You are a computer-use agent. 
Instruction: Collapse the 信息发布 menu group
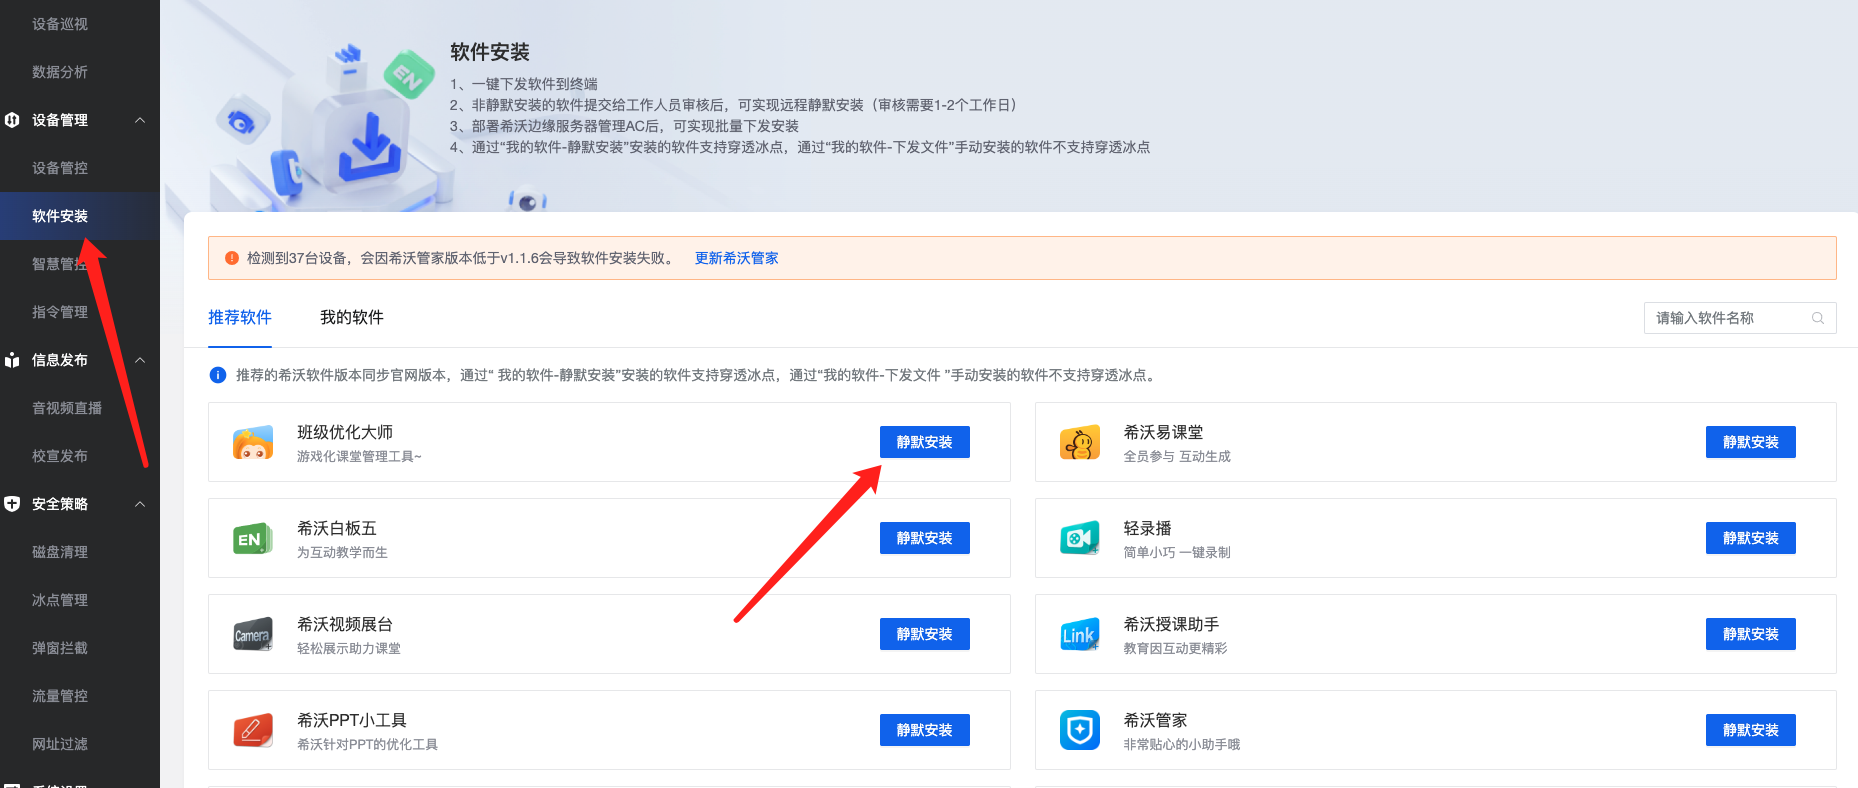point(140,360)
